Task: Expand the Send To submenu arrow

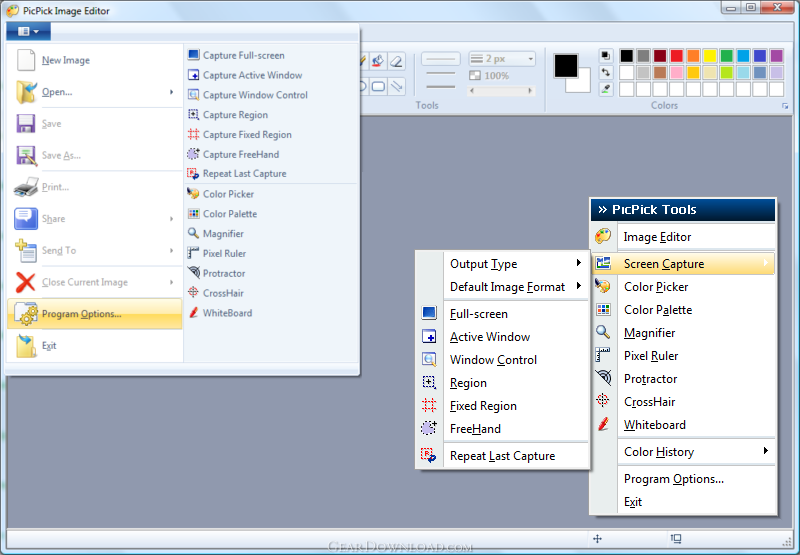Action: coord(171,250)
